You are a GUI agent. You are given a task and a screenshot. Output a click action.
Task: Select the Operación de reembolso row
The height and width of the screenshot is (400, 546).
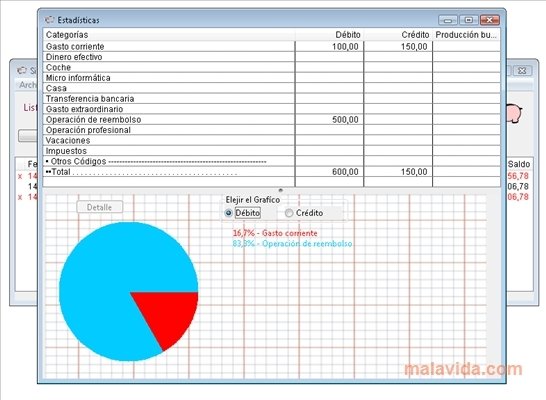(272, 119)
